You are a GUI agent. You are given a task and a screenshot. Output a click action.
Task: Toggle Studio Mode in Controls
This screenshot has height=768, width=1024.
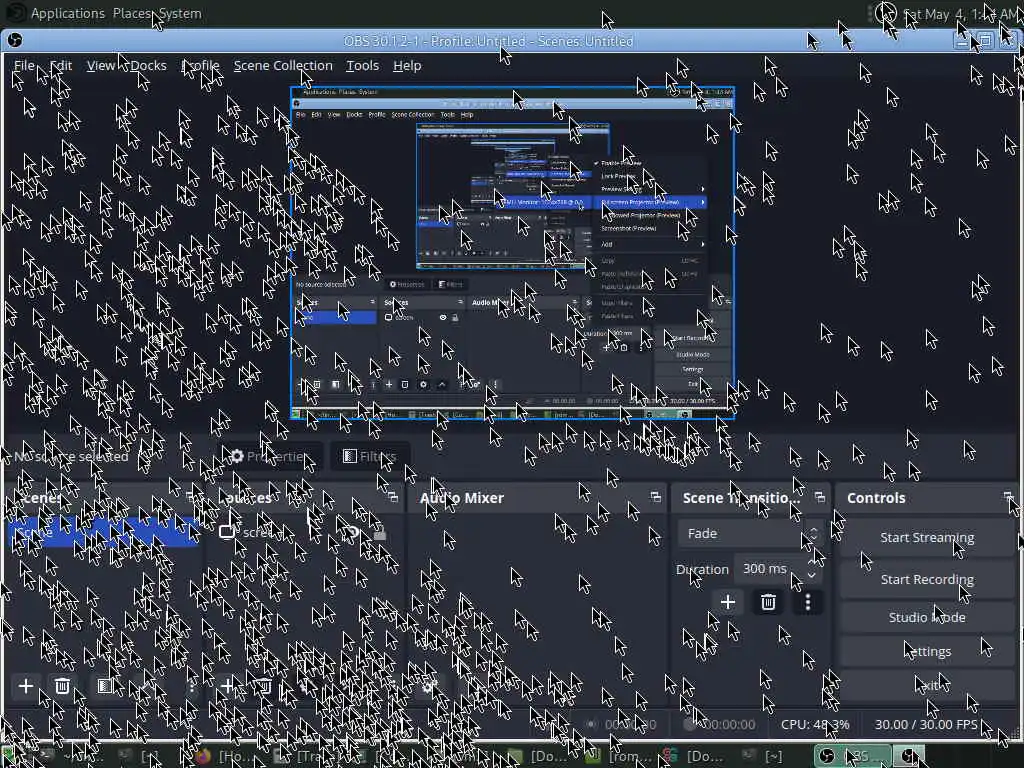point(927,617)
